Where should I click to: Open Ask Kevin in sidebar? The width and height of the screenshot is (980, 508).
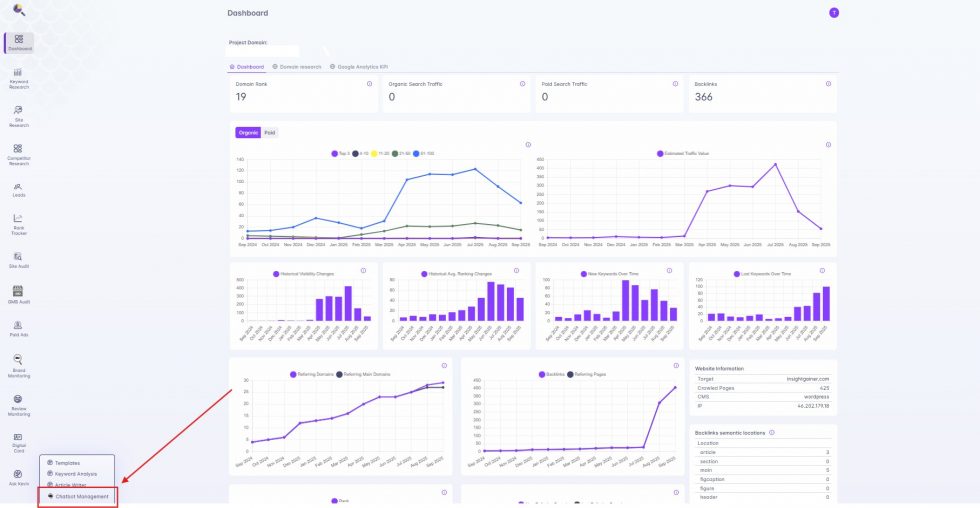(19, 478)
